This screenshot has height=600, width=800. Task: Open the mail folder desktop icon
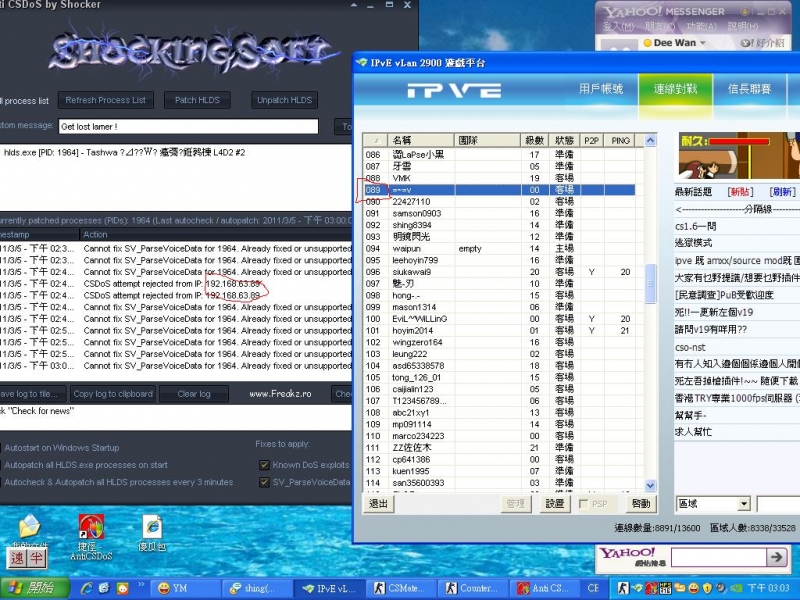[x=29, y=526]
